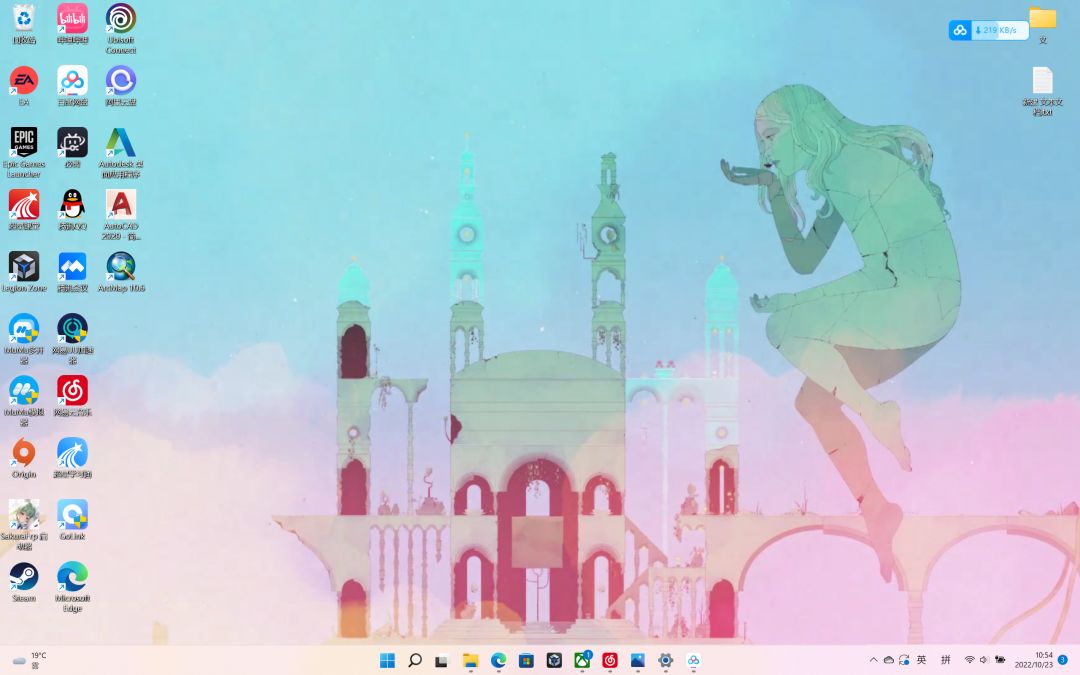Open File Explorer from the taskbar

(470, 661)
